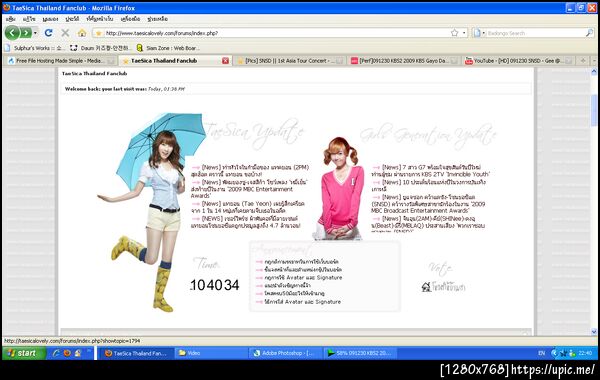Viewport: 600px width, 380px height.
Task: Stop loading with the X icon
Action: tap(65, 33)
